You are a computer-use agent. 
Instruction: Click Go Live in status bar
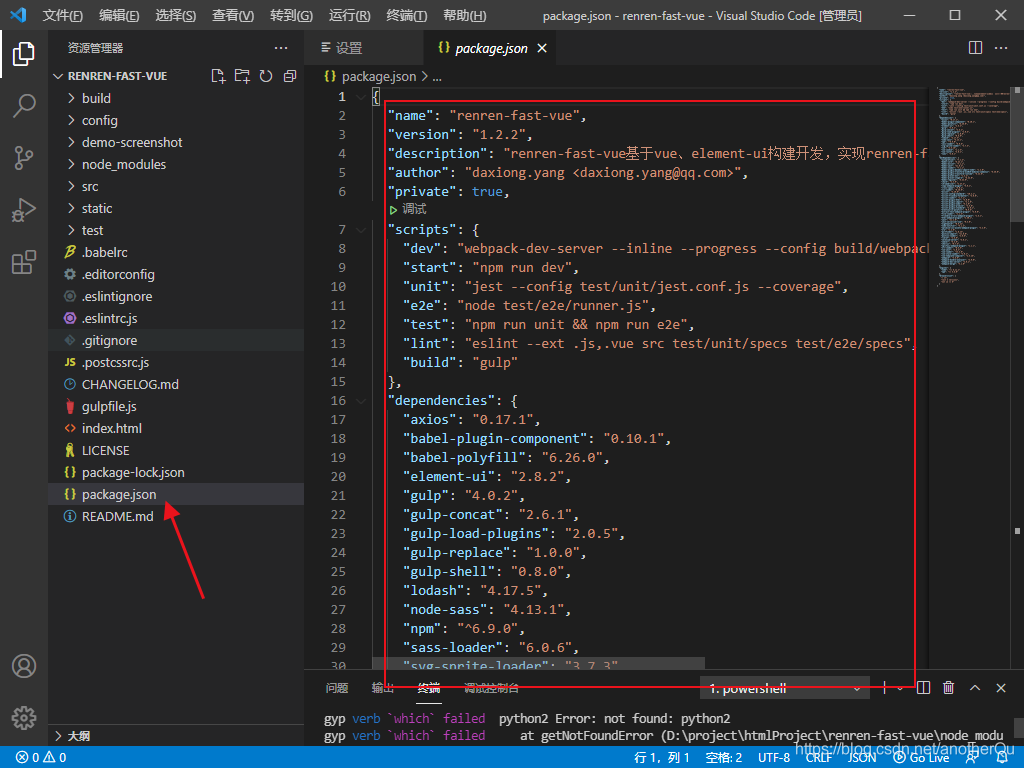point(921,758)
